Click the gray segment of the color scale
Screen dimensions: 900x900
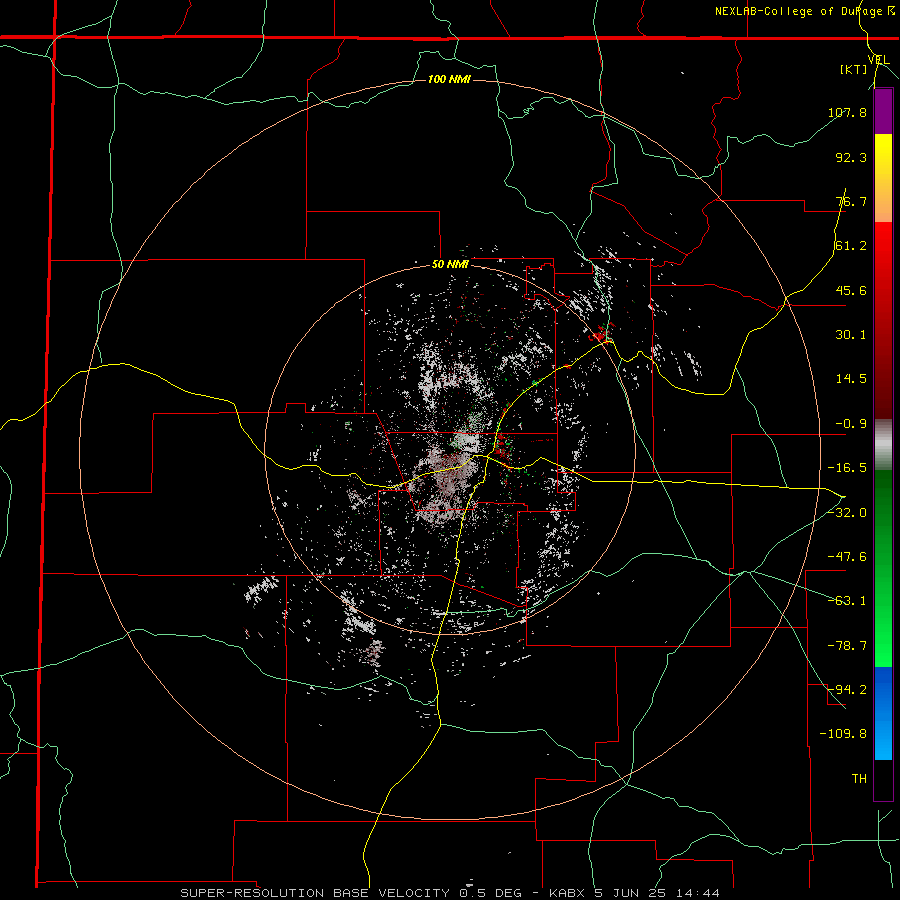pos(883,445)
